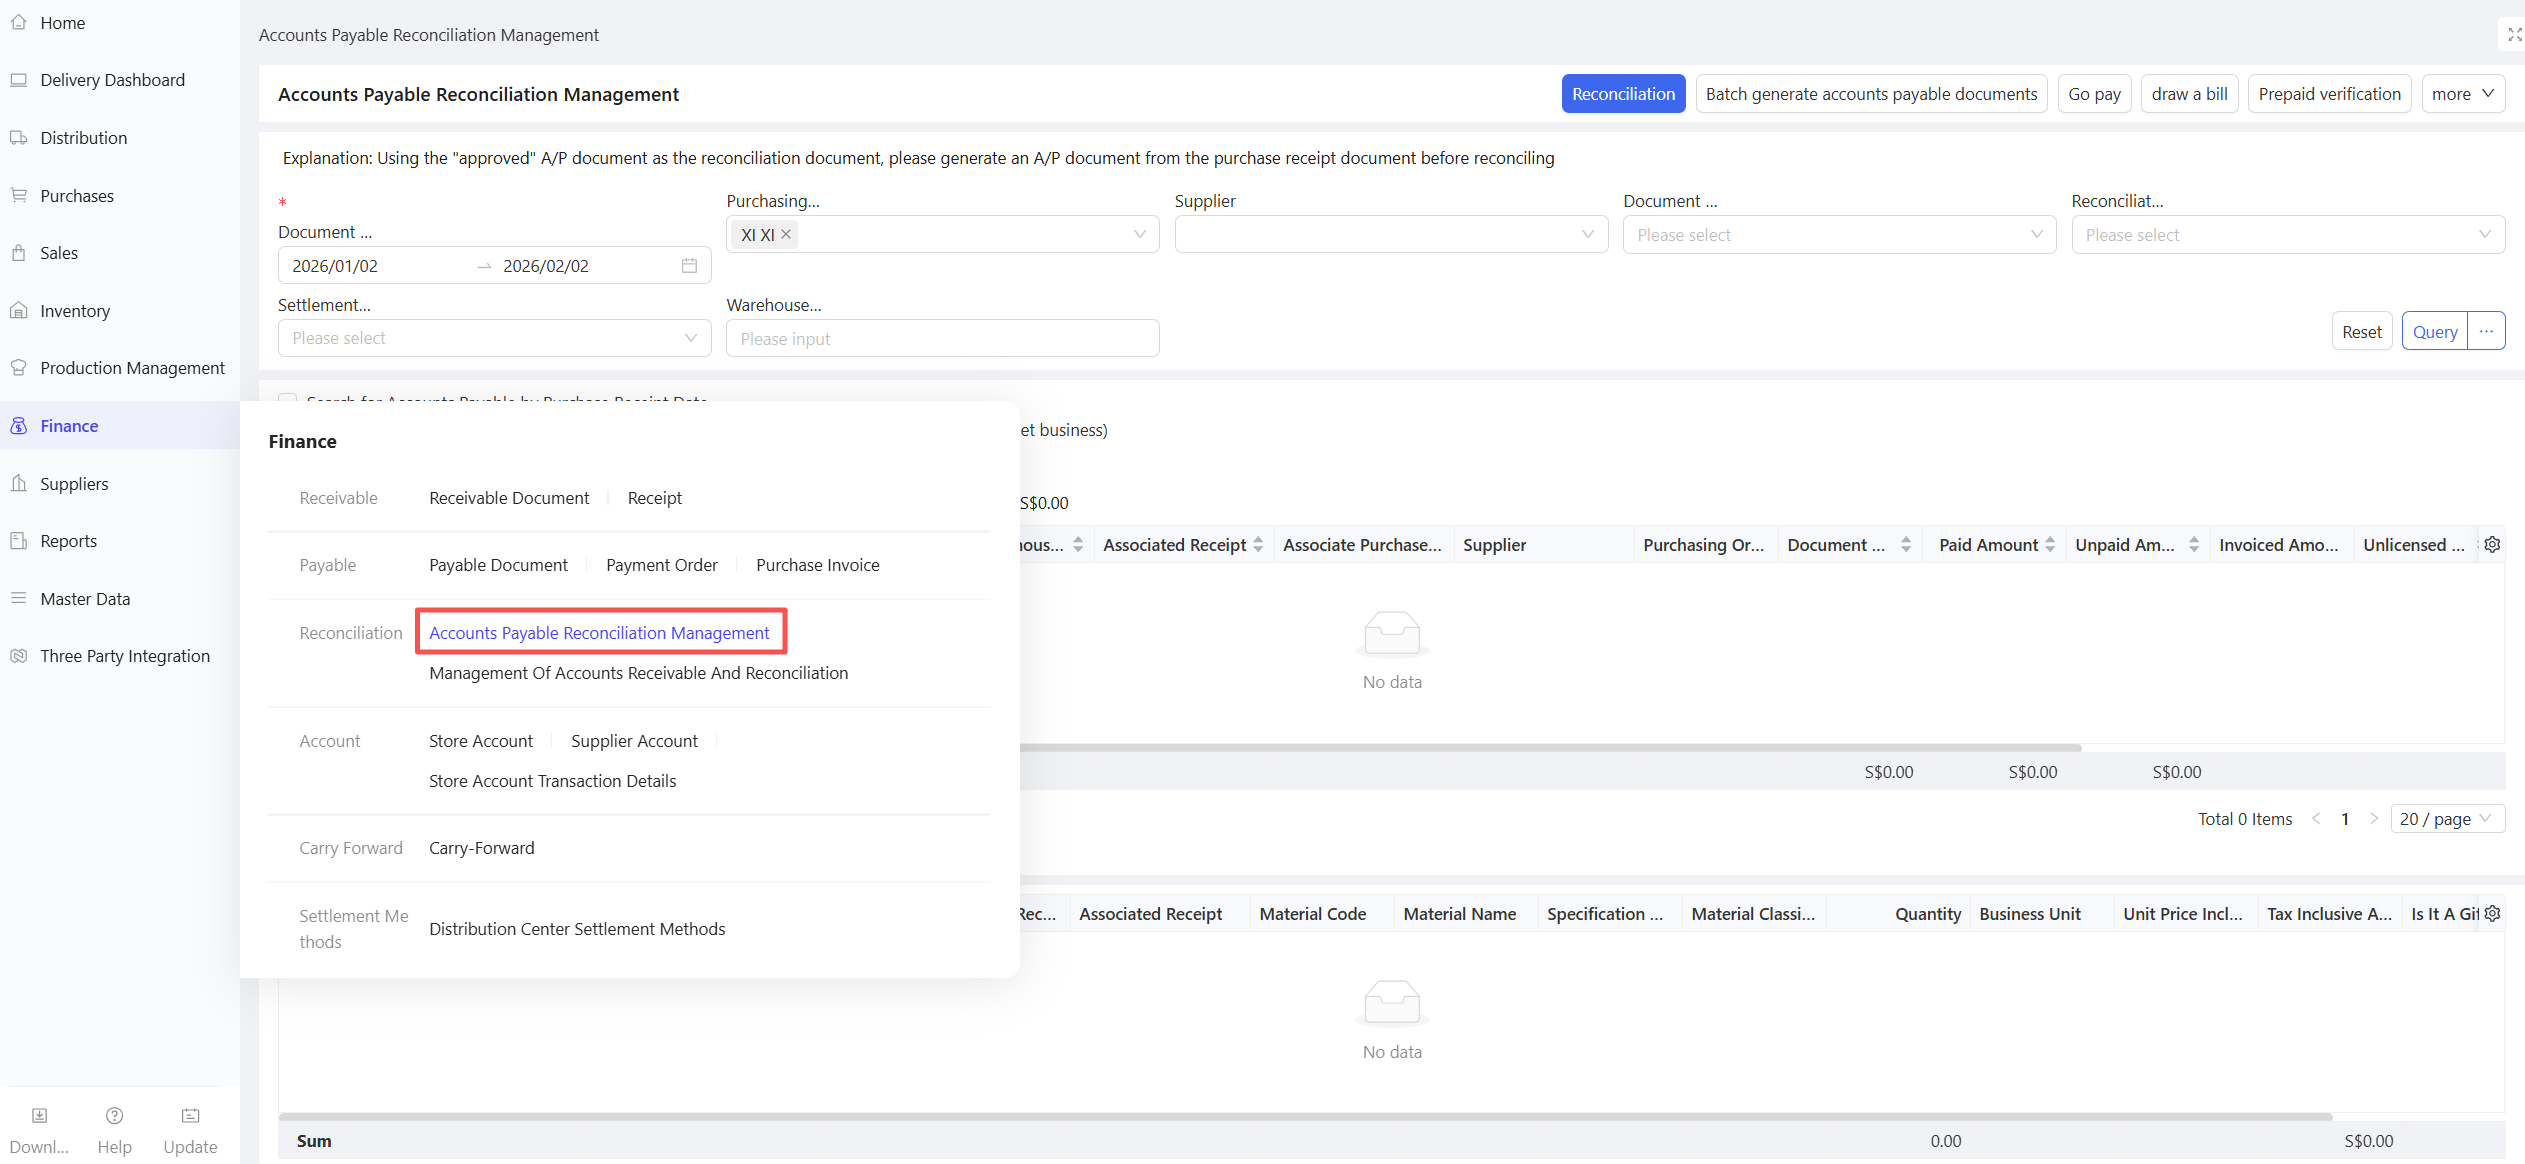Open the 'more' dropdown button
Image resolution: width=2525 pixels, height=1164 pixels.
(x=2462, y=93)
